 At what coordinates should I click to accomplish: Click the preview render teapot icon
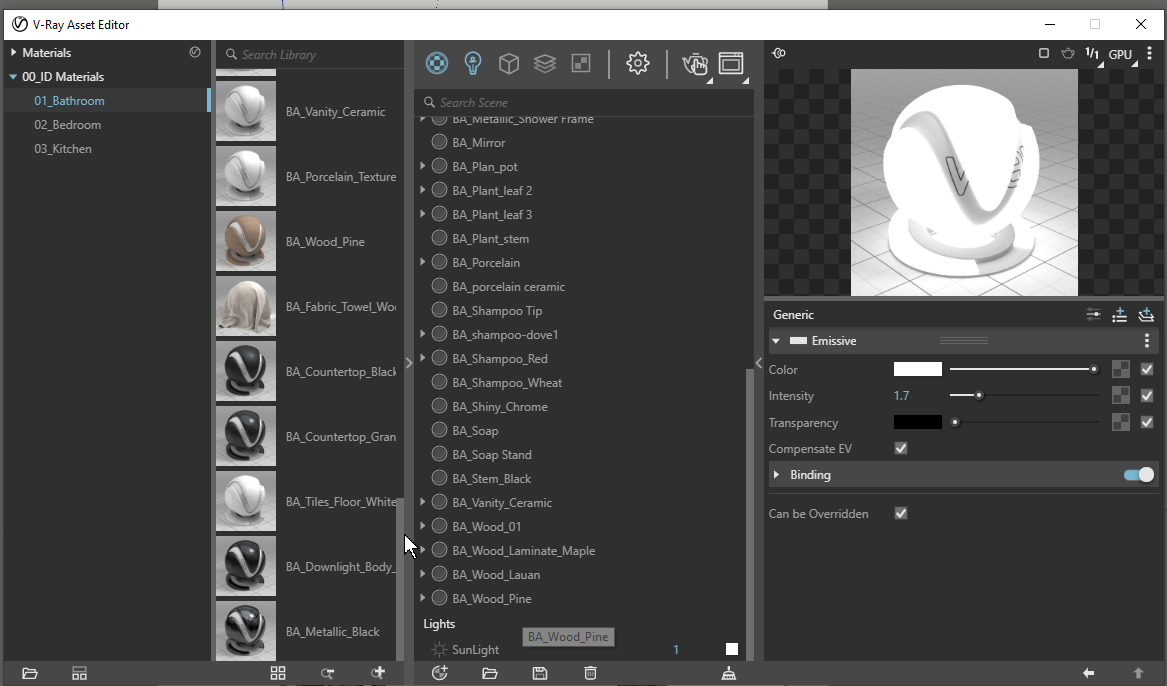click(x=1068, y=53)
